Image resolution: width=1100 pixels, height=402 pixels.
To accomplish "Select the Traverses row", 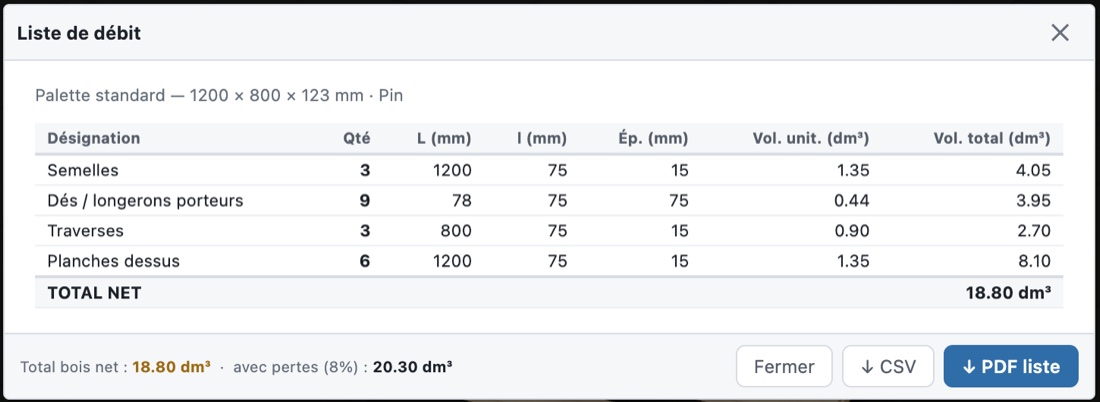I will pos(549,231).
